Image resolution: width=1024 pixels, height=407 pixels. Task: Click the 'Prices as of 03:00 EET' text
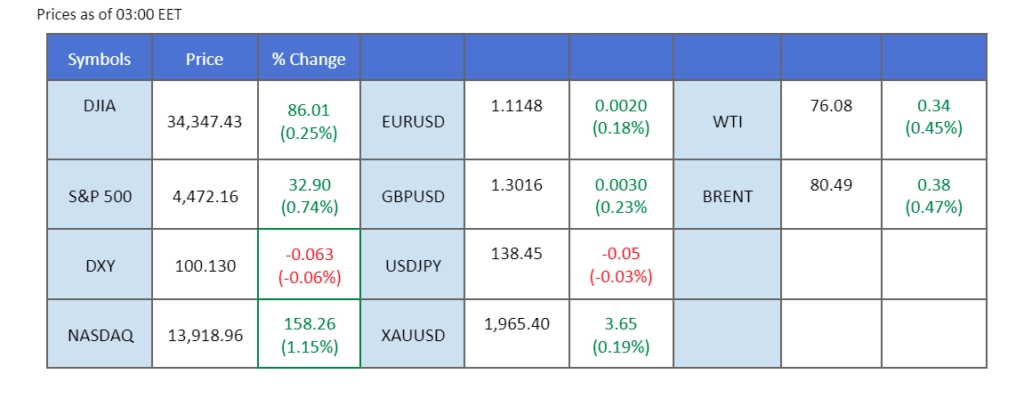point(108,15)
